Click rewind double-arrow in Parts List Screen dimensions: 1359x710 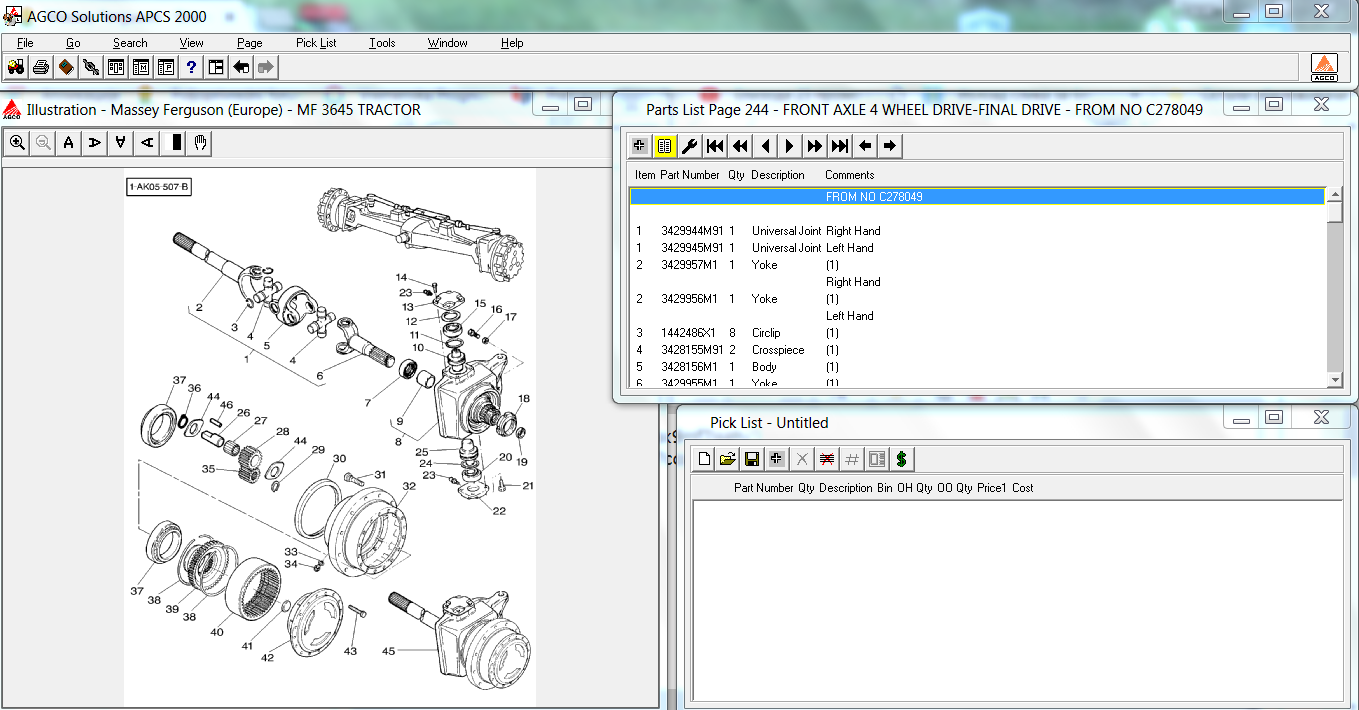[x=740, y=146]
